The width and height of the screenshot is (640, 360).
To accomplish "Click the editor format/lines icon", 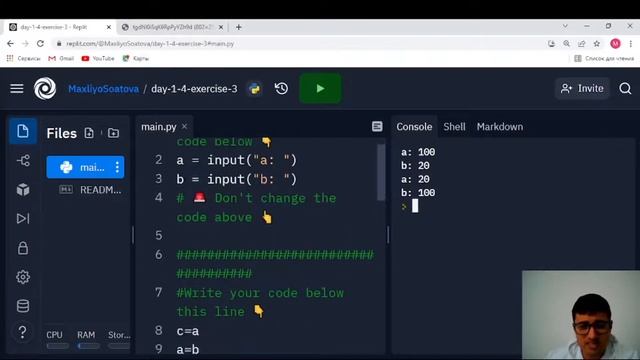I will click(377, 127).
